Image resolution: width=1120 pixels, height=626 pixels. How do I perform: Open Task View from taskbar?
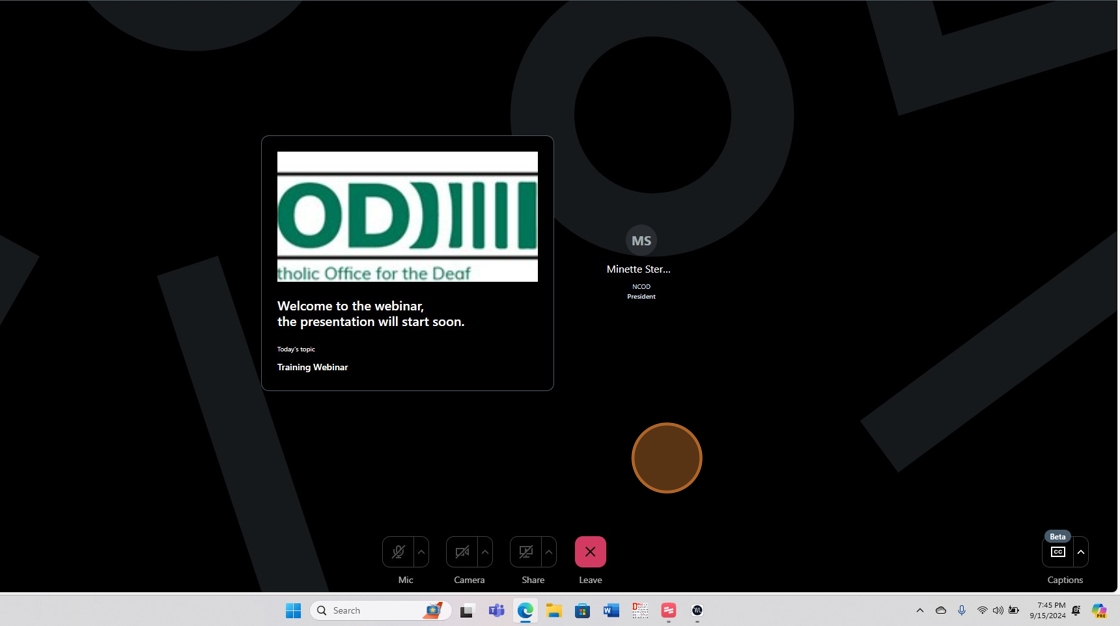(466, 610)
